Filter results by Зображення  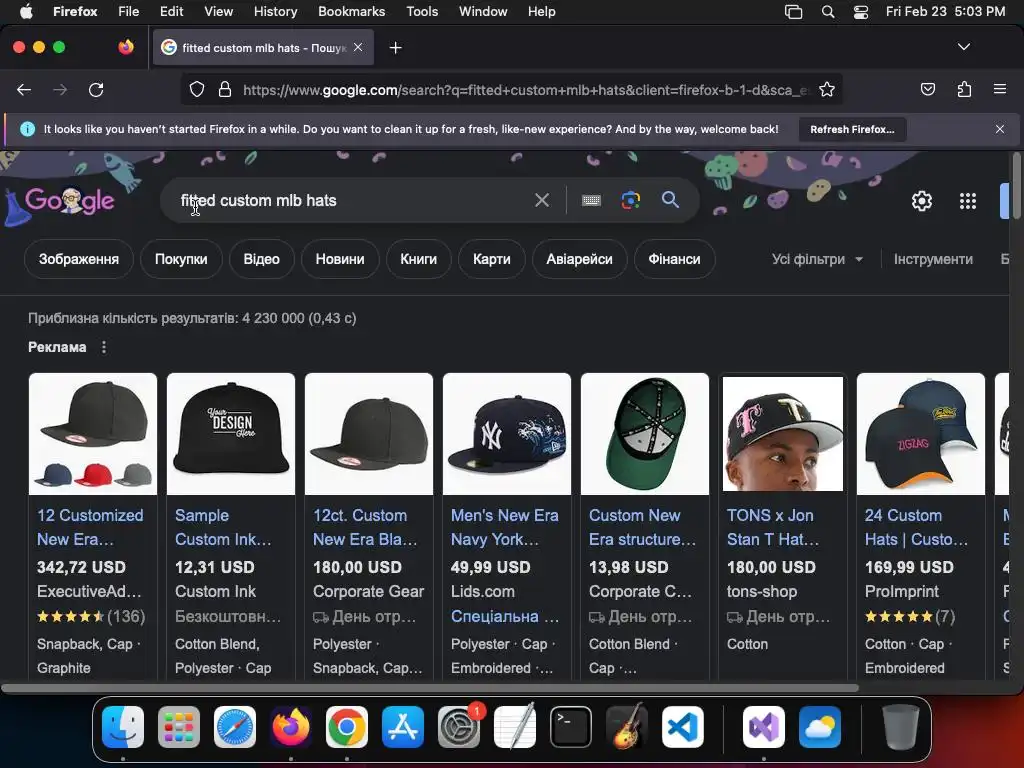pyautogui.click(x=79, y=259)
